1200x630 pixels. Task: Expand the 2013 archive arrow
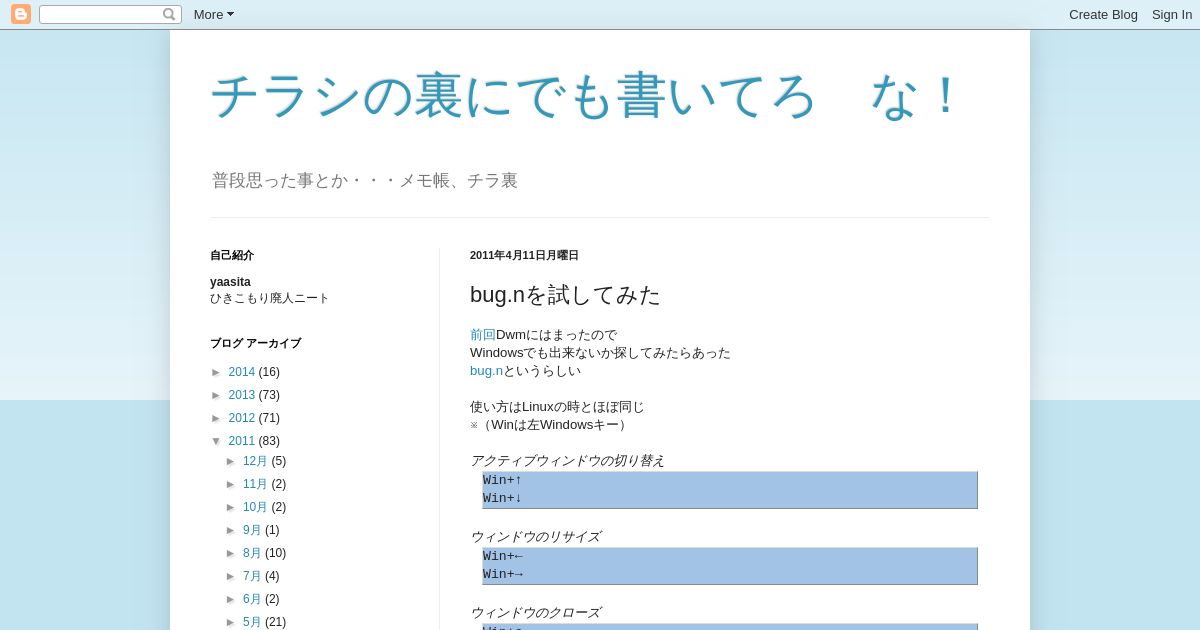point(217,395)
